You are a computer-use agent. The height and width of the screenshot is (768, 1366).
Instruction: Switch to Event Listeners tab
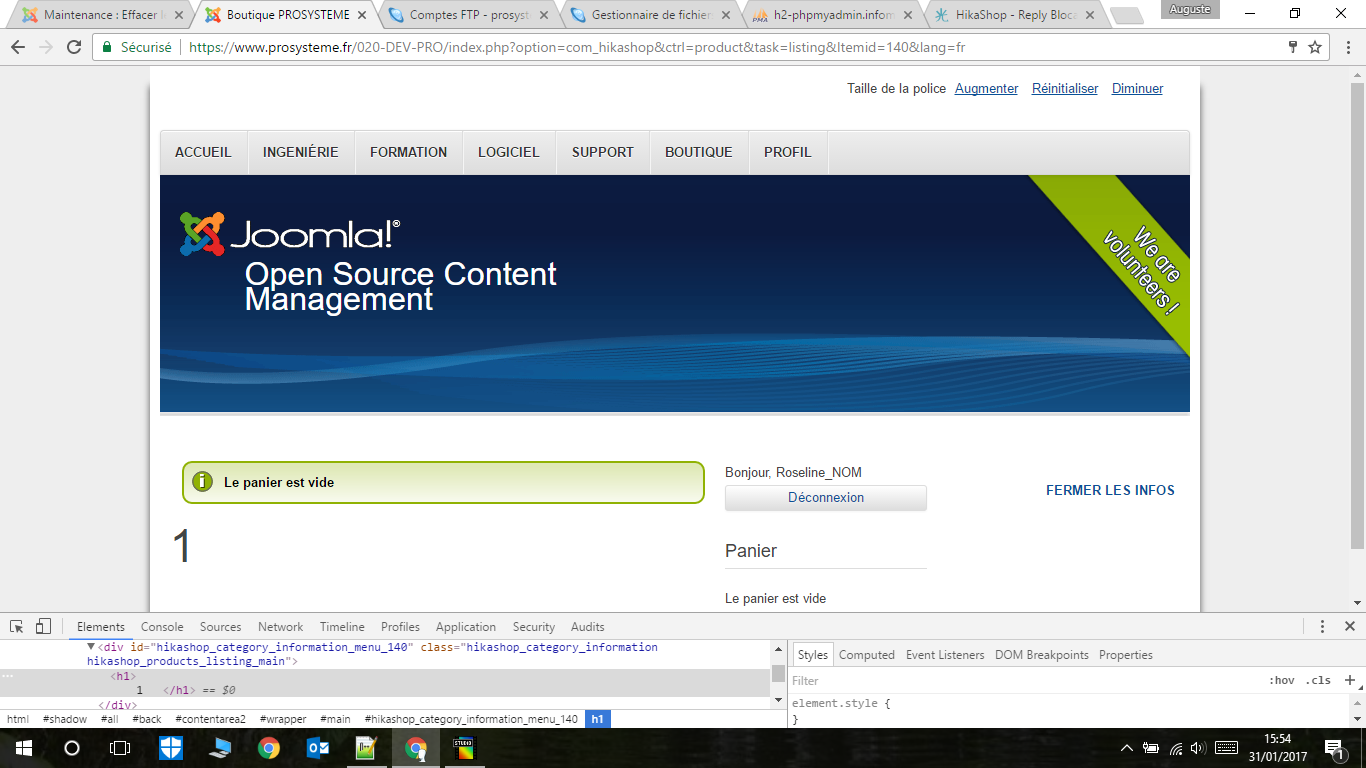click(x=943, y=655)
